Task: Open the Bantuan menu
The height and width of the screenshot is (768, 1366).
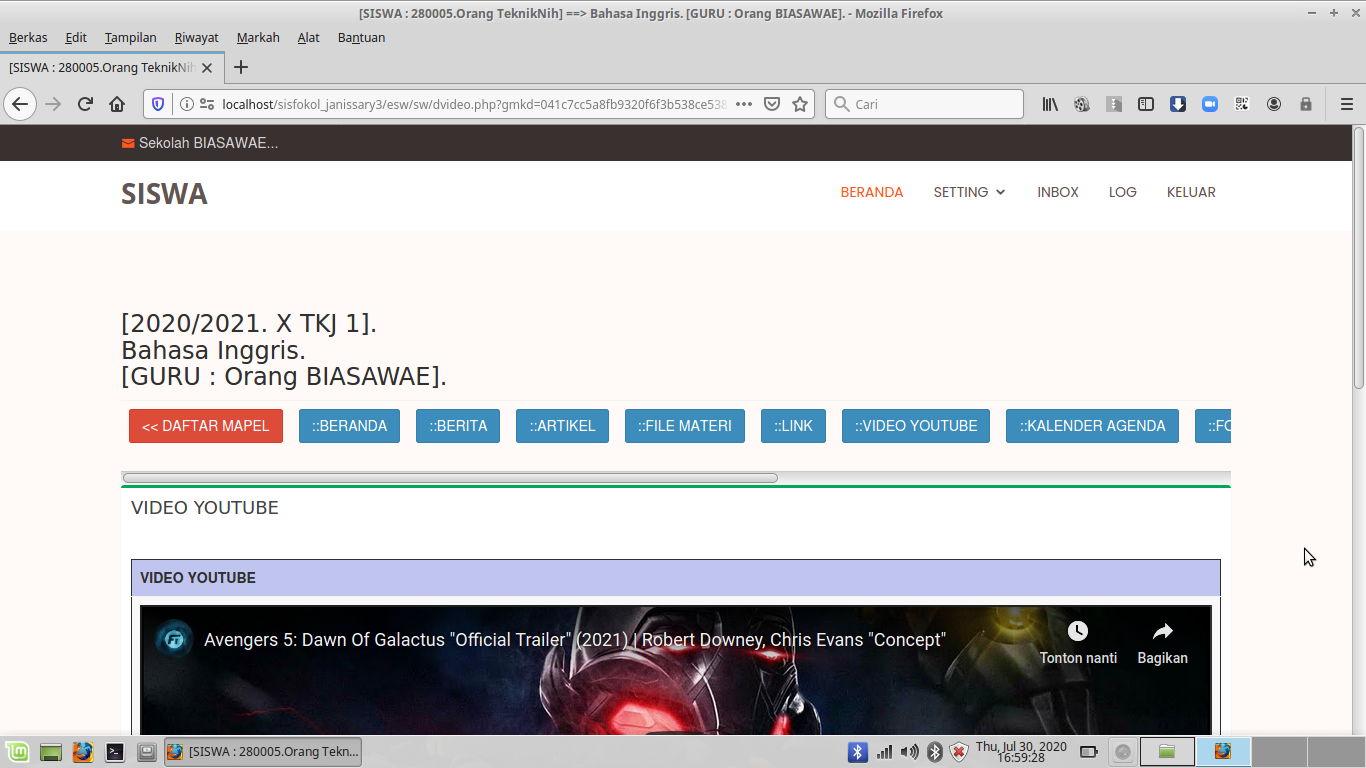Action: tap(361, 38)
